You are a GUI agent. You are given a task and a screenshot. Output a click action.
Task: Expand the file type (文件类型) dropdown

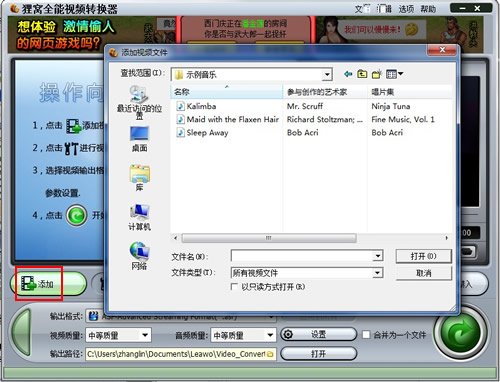pos(377,273)
